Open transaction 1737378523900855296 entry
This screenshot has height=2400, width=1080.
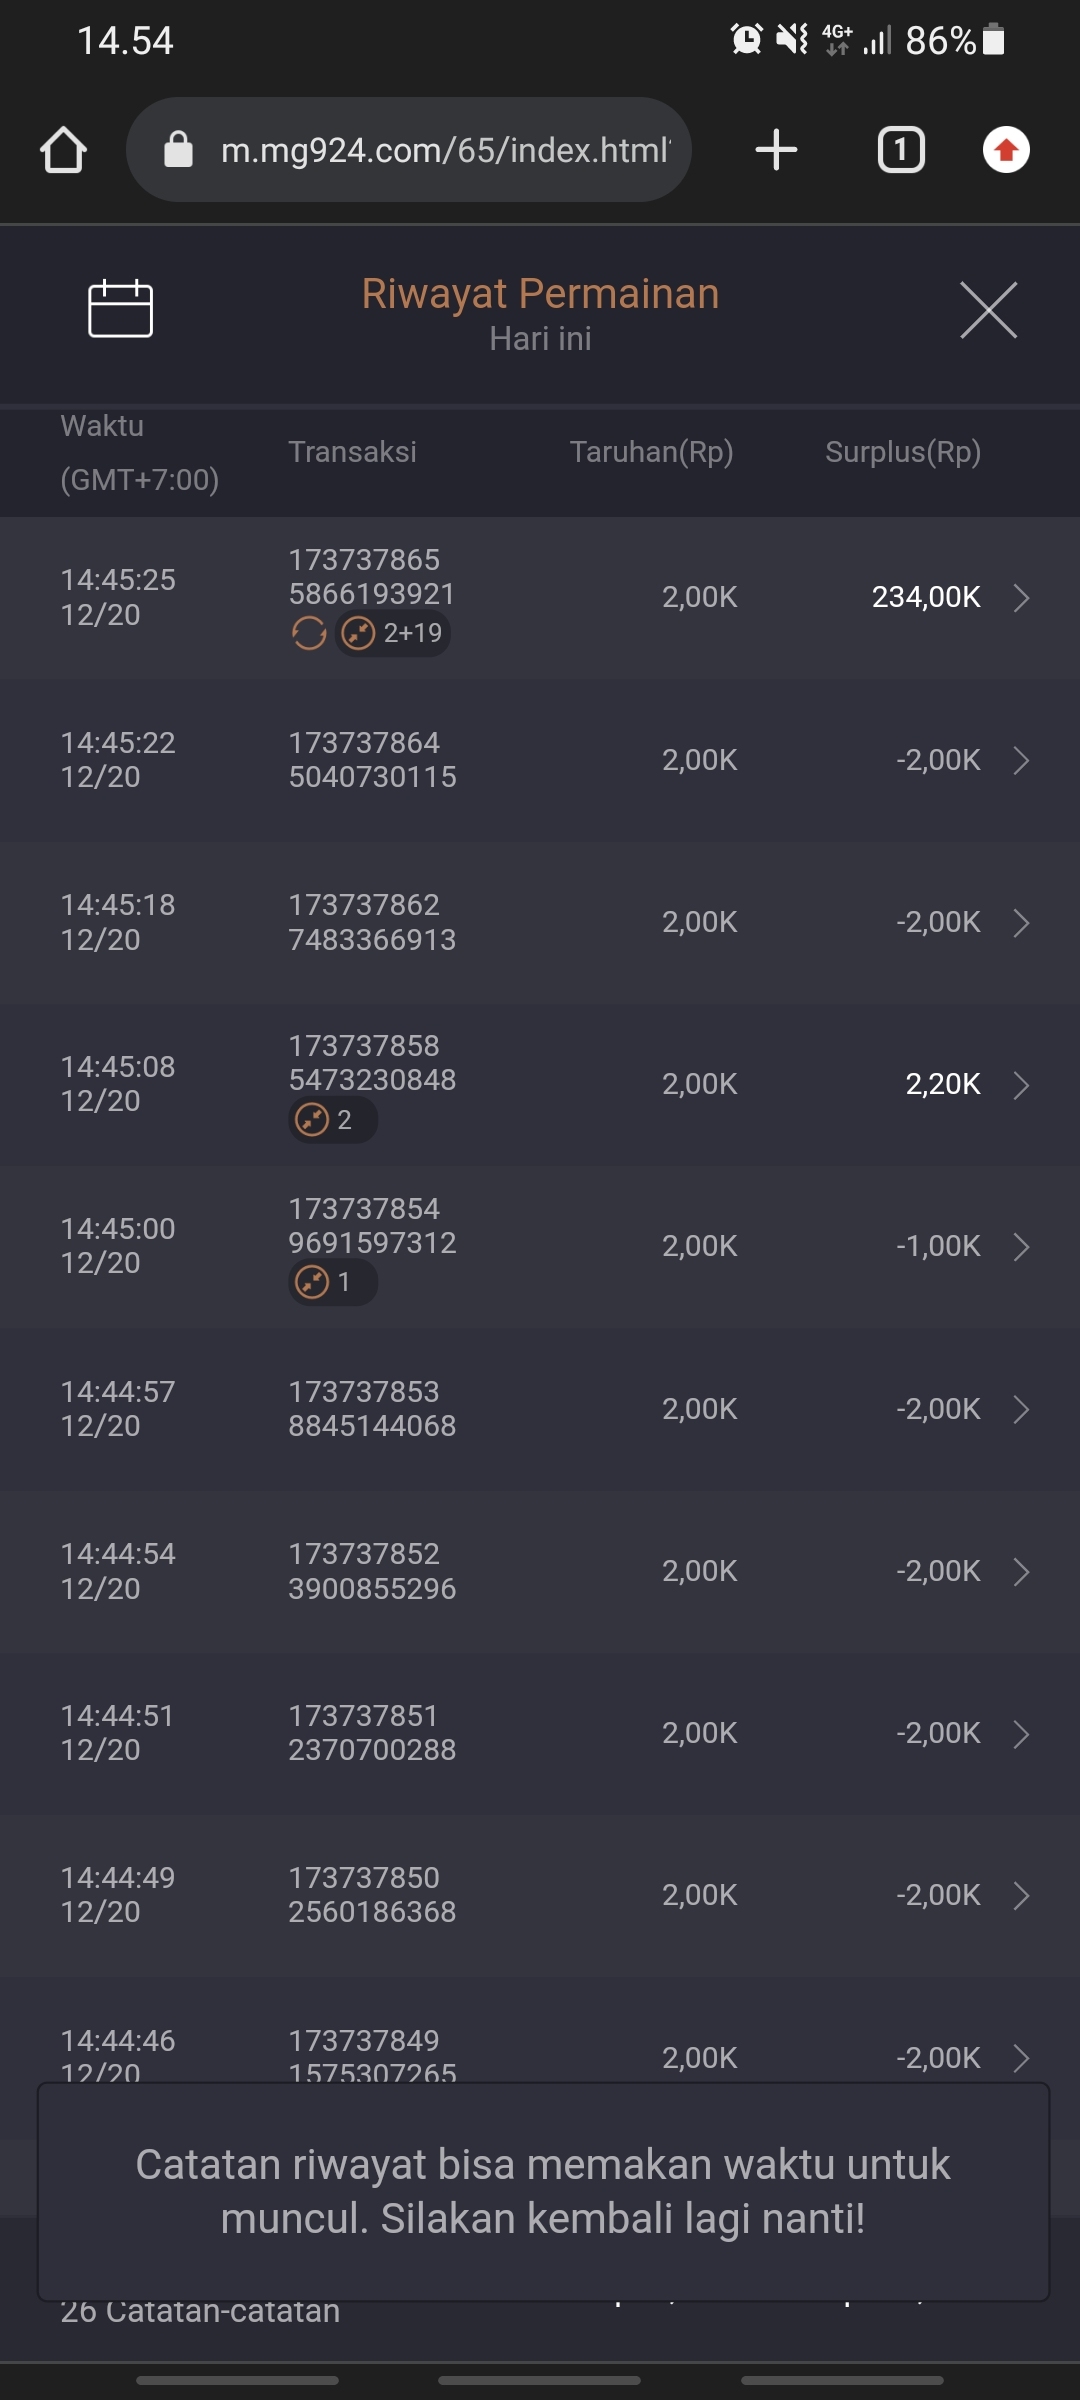[372, 1571]
